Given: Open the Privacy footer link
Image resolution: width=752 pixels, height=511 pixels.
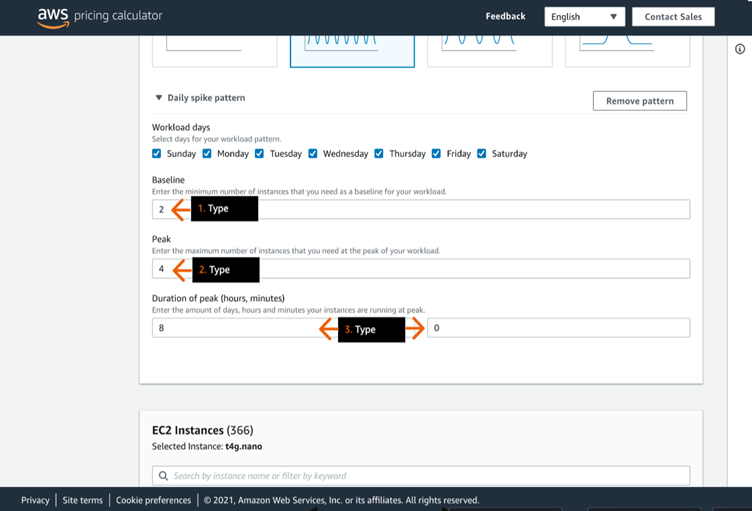Looking at the screenshot, I should coord(35,500).
